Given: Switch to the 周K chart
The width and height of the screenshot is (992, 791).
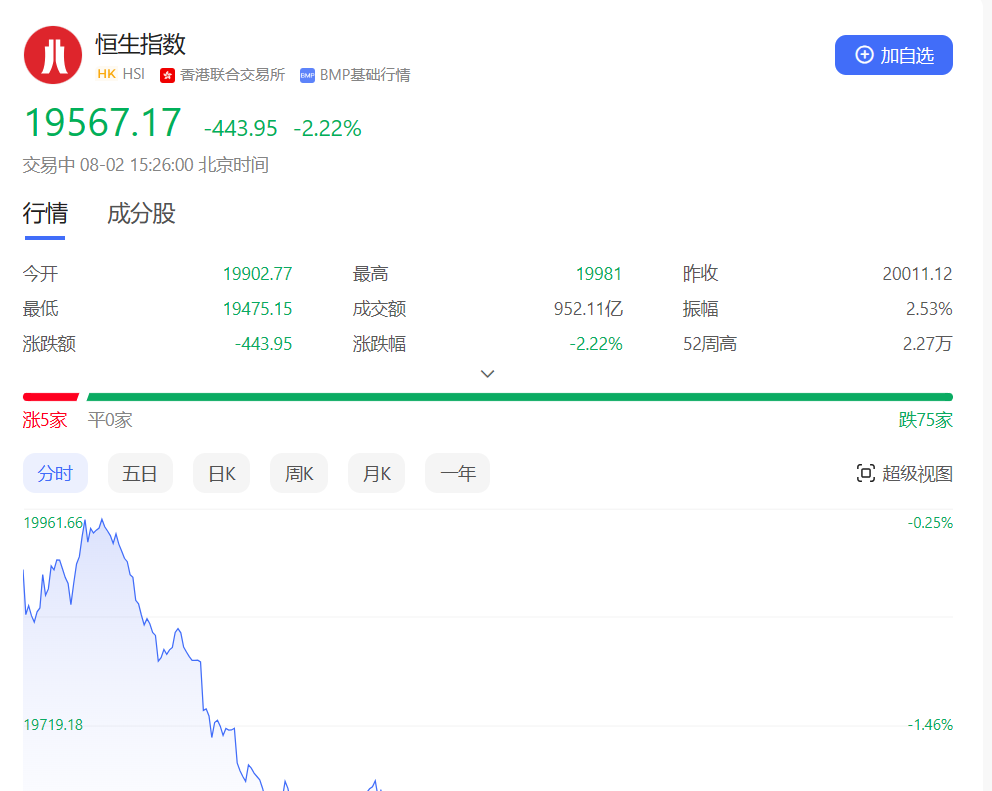Looking at the screenshot, I should click(299, 473).
